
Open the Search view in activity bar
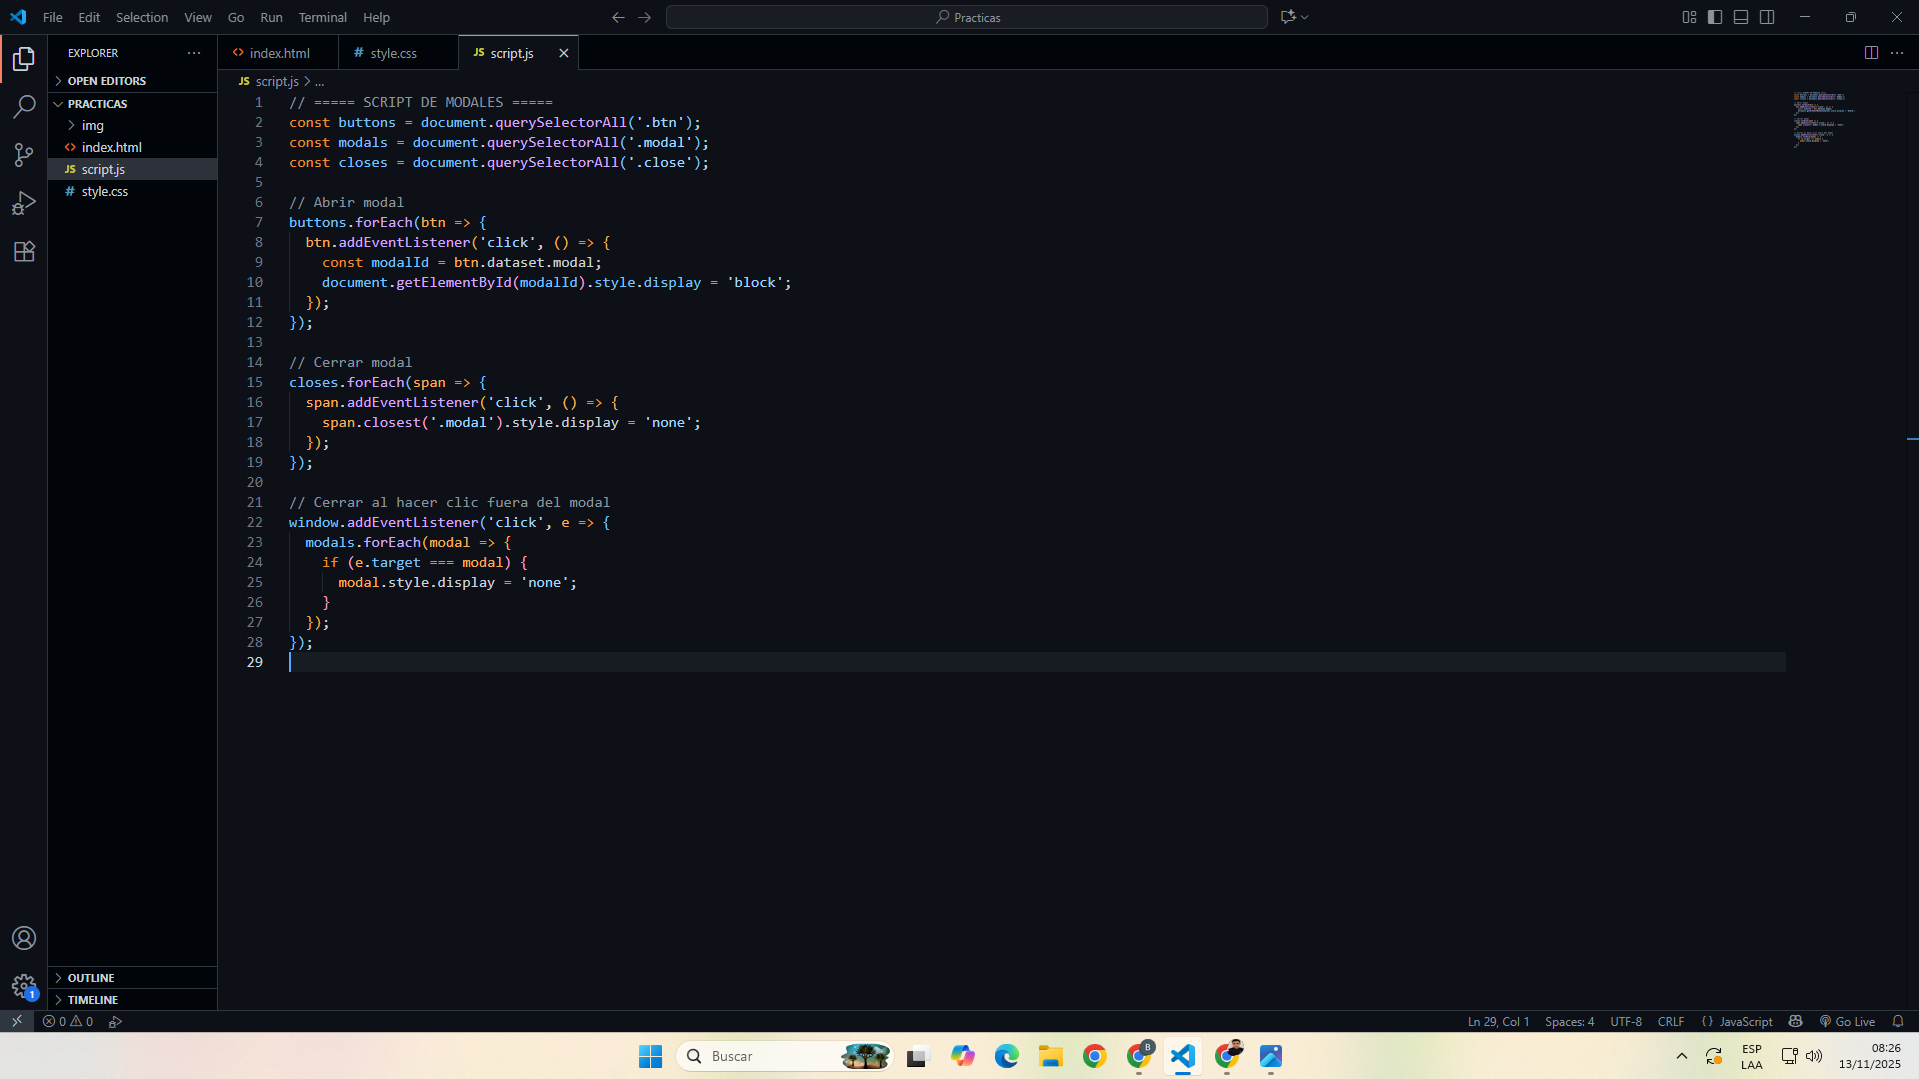[x=24, y=107]
